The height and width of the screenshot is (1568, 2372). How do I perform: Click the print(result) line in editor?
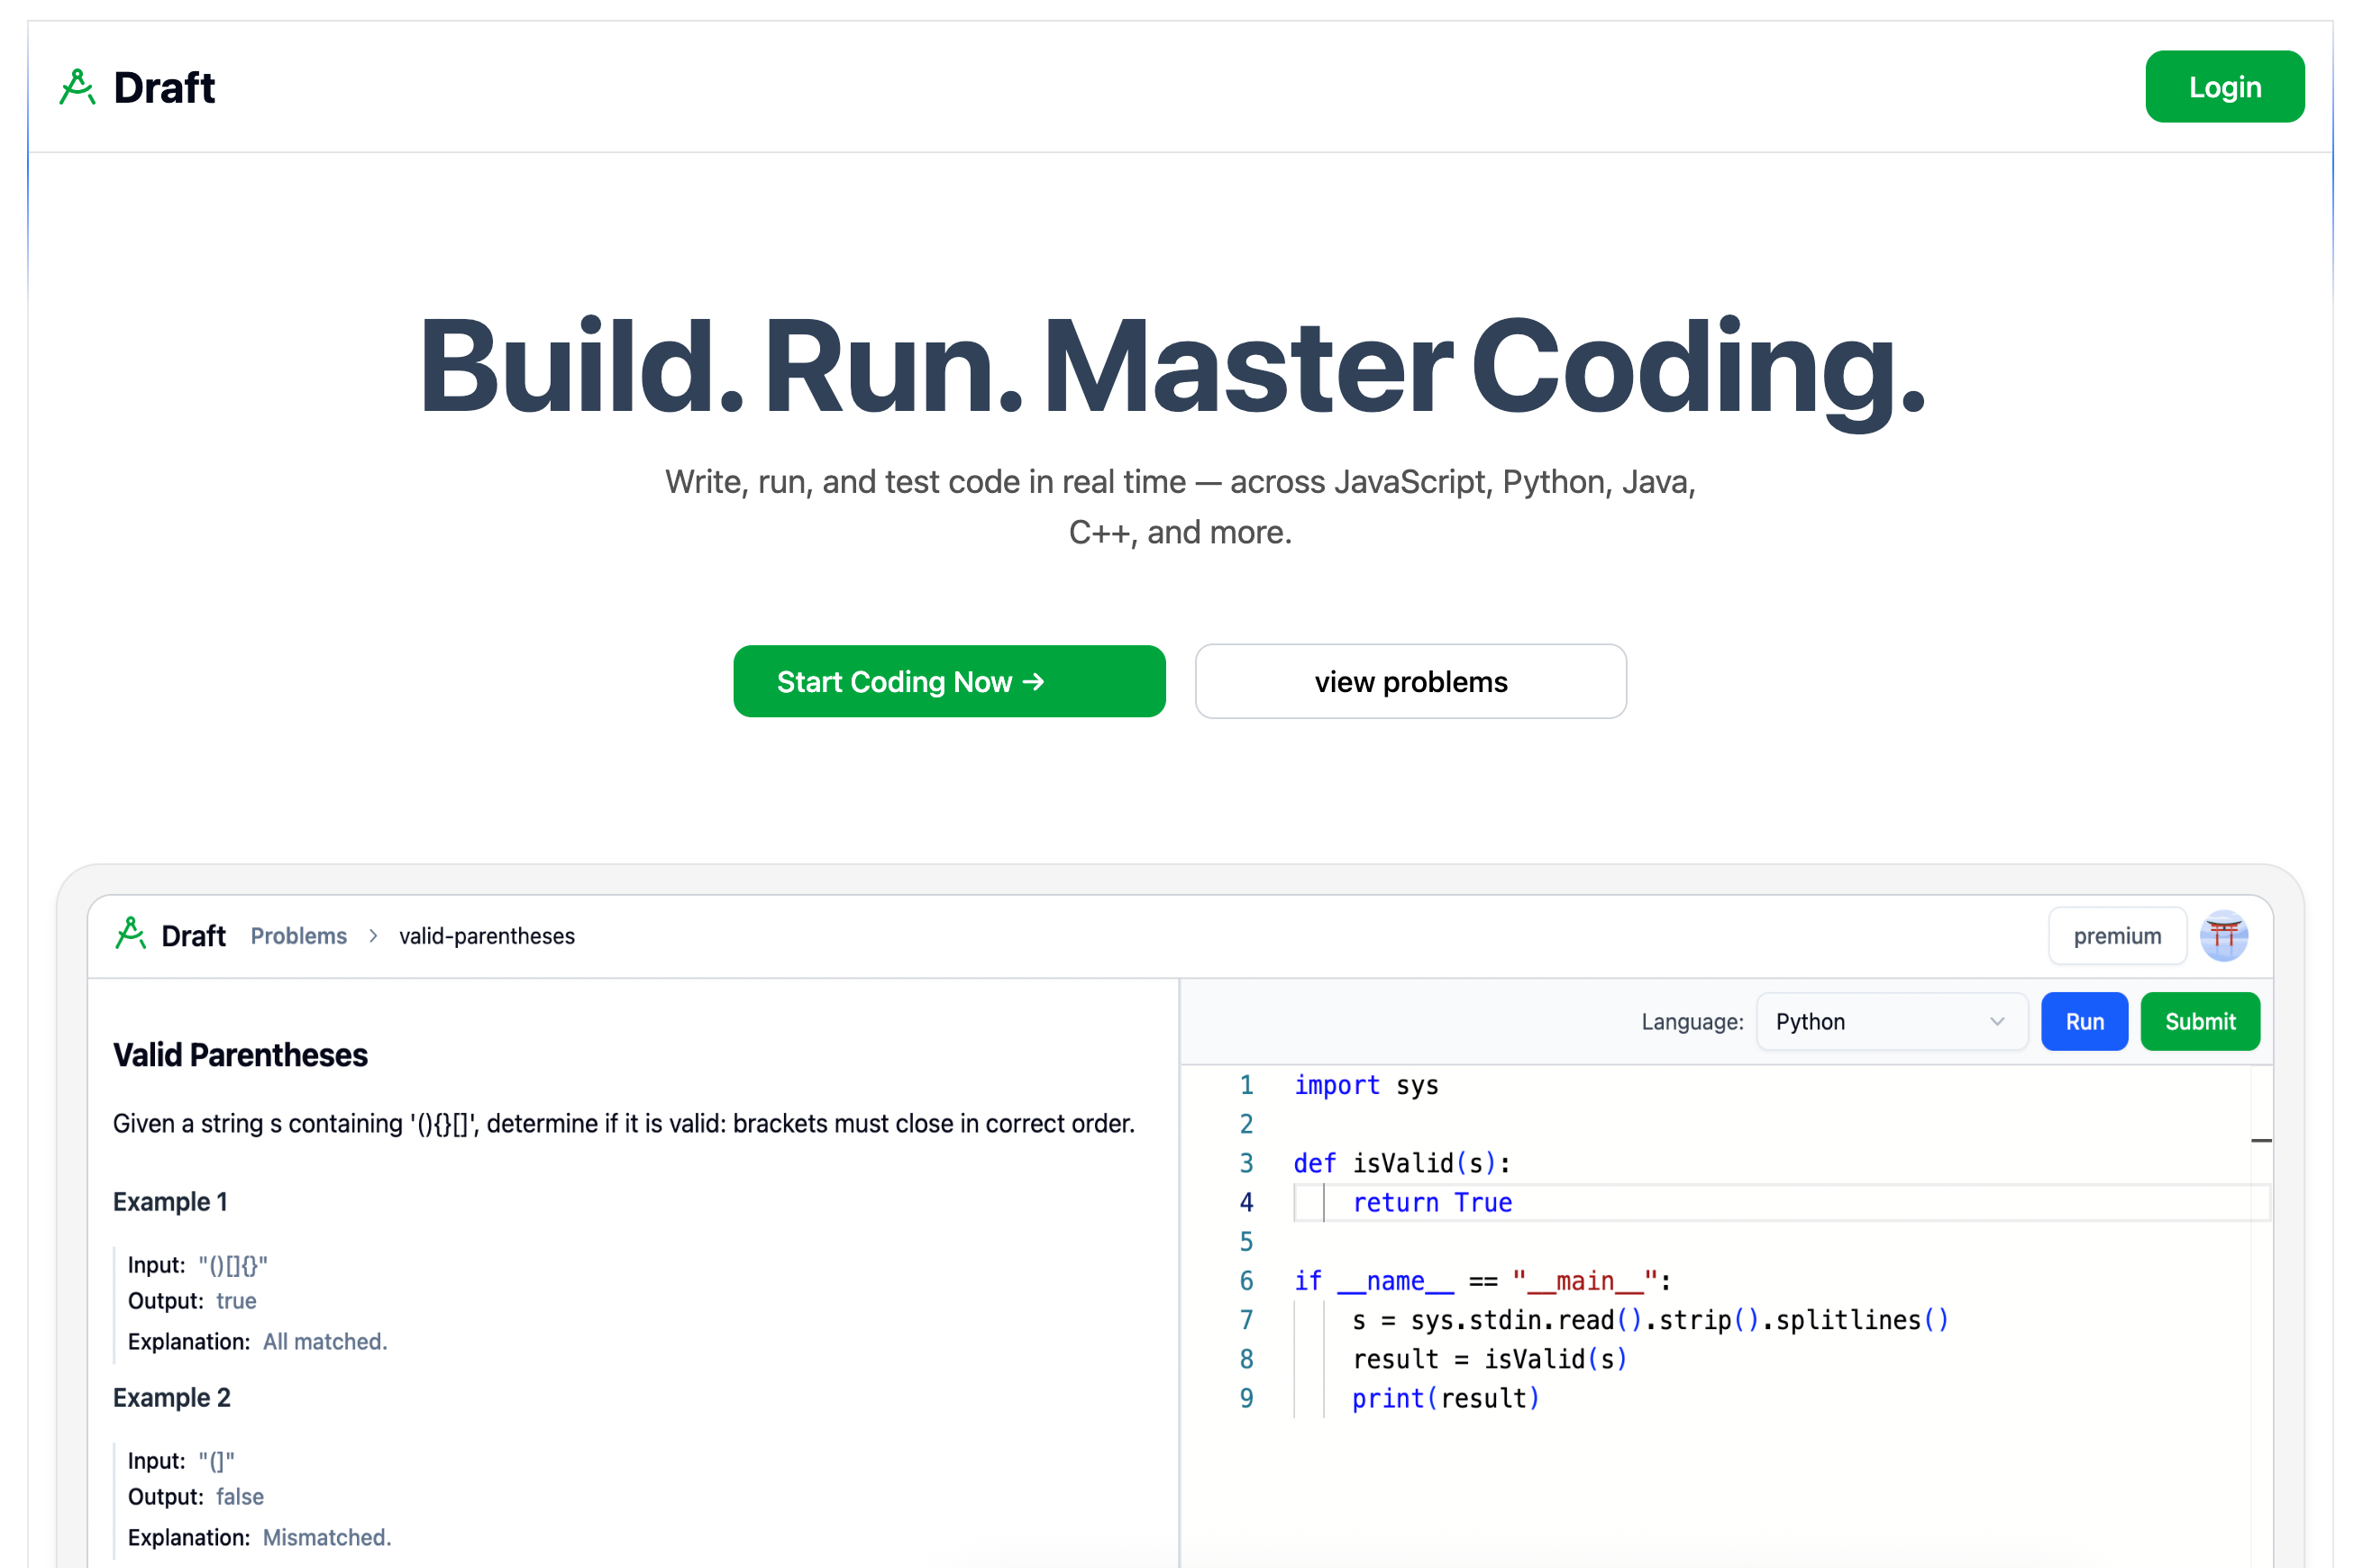[x=1445, y=1399]
